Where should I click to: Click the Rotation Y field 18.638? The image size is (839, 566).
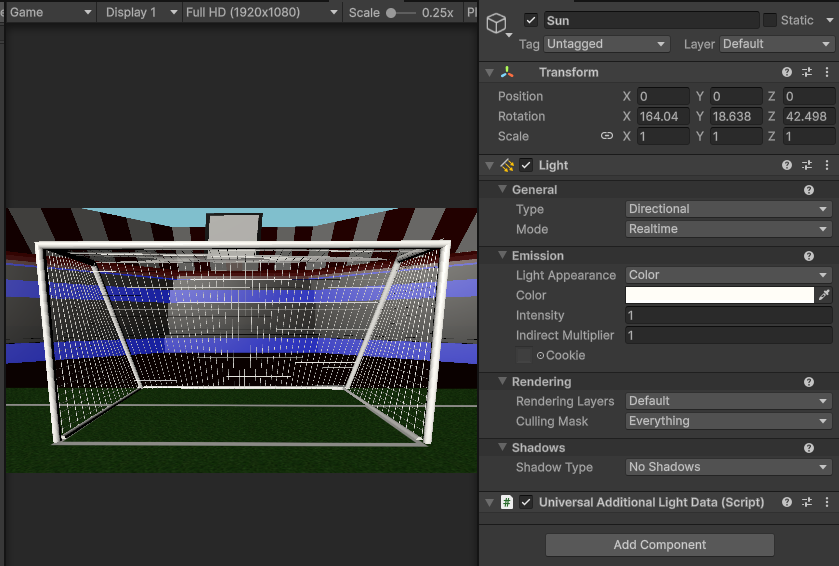click(x=736, y=116)
